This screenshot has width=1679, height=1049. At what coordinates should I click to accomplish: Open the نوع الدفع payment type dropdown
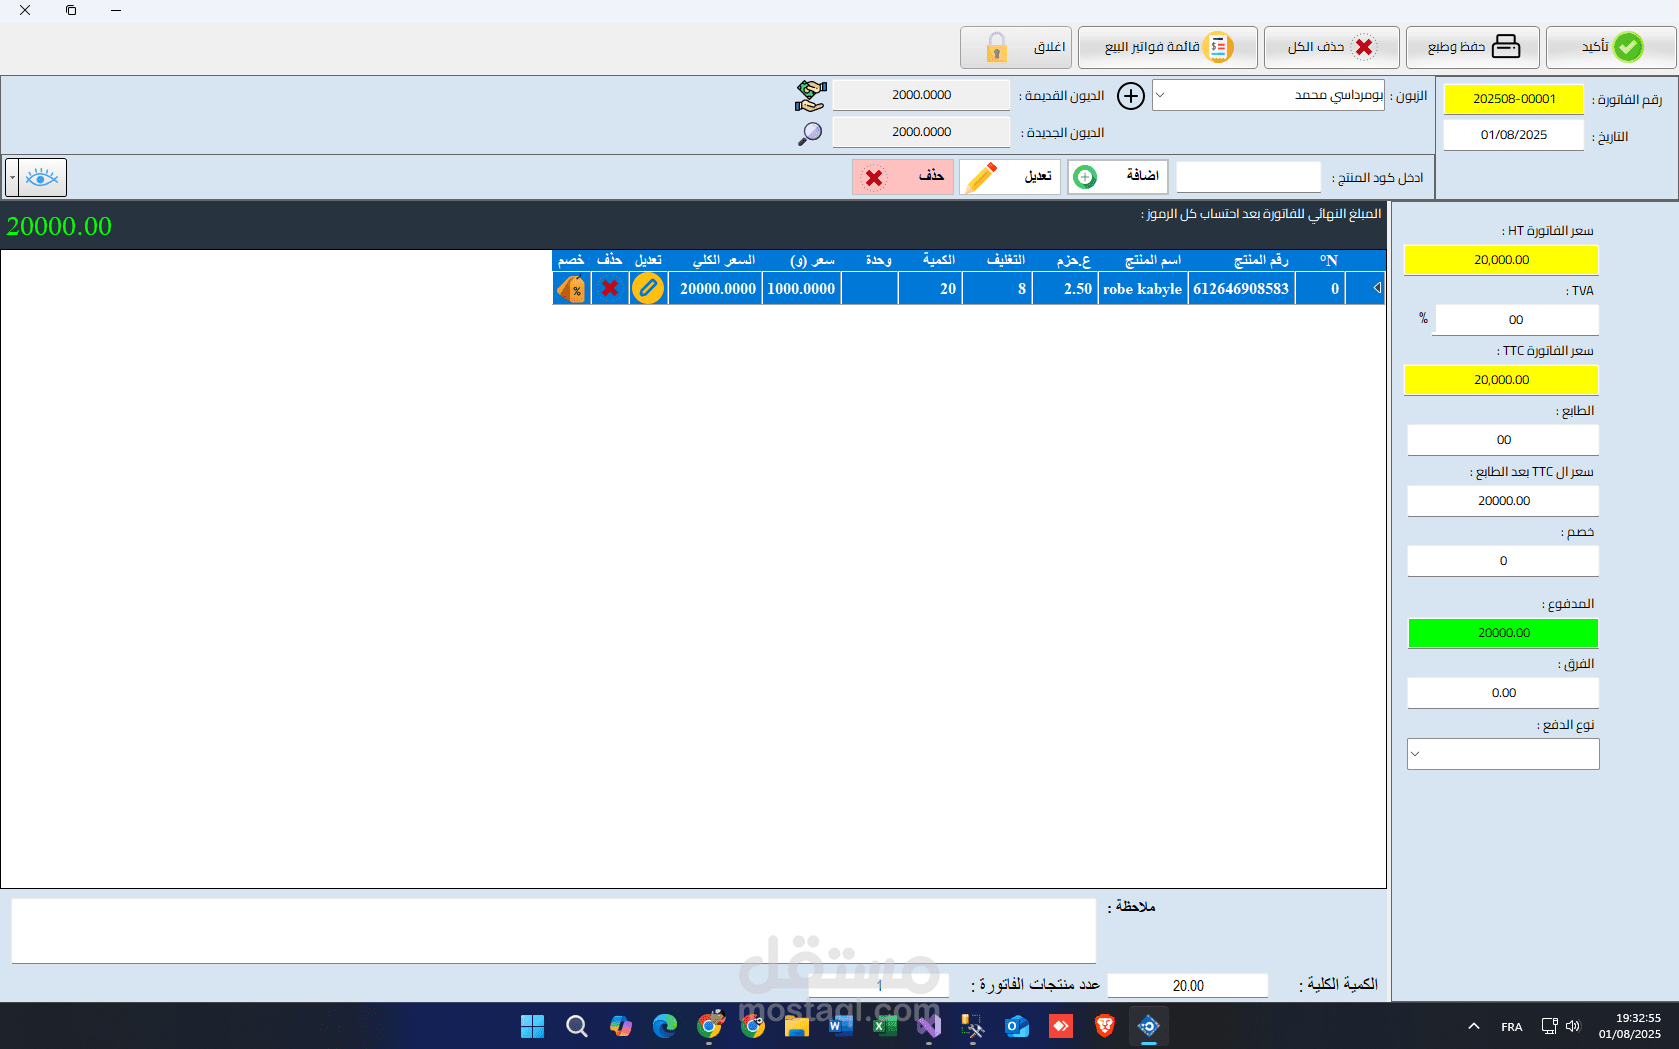[1503, 754]
